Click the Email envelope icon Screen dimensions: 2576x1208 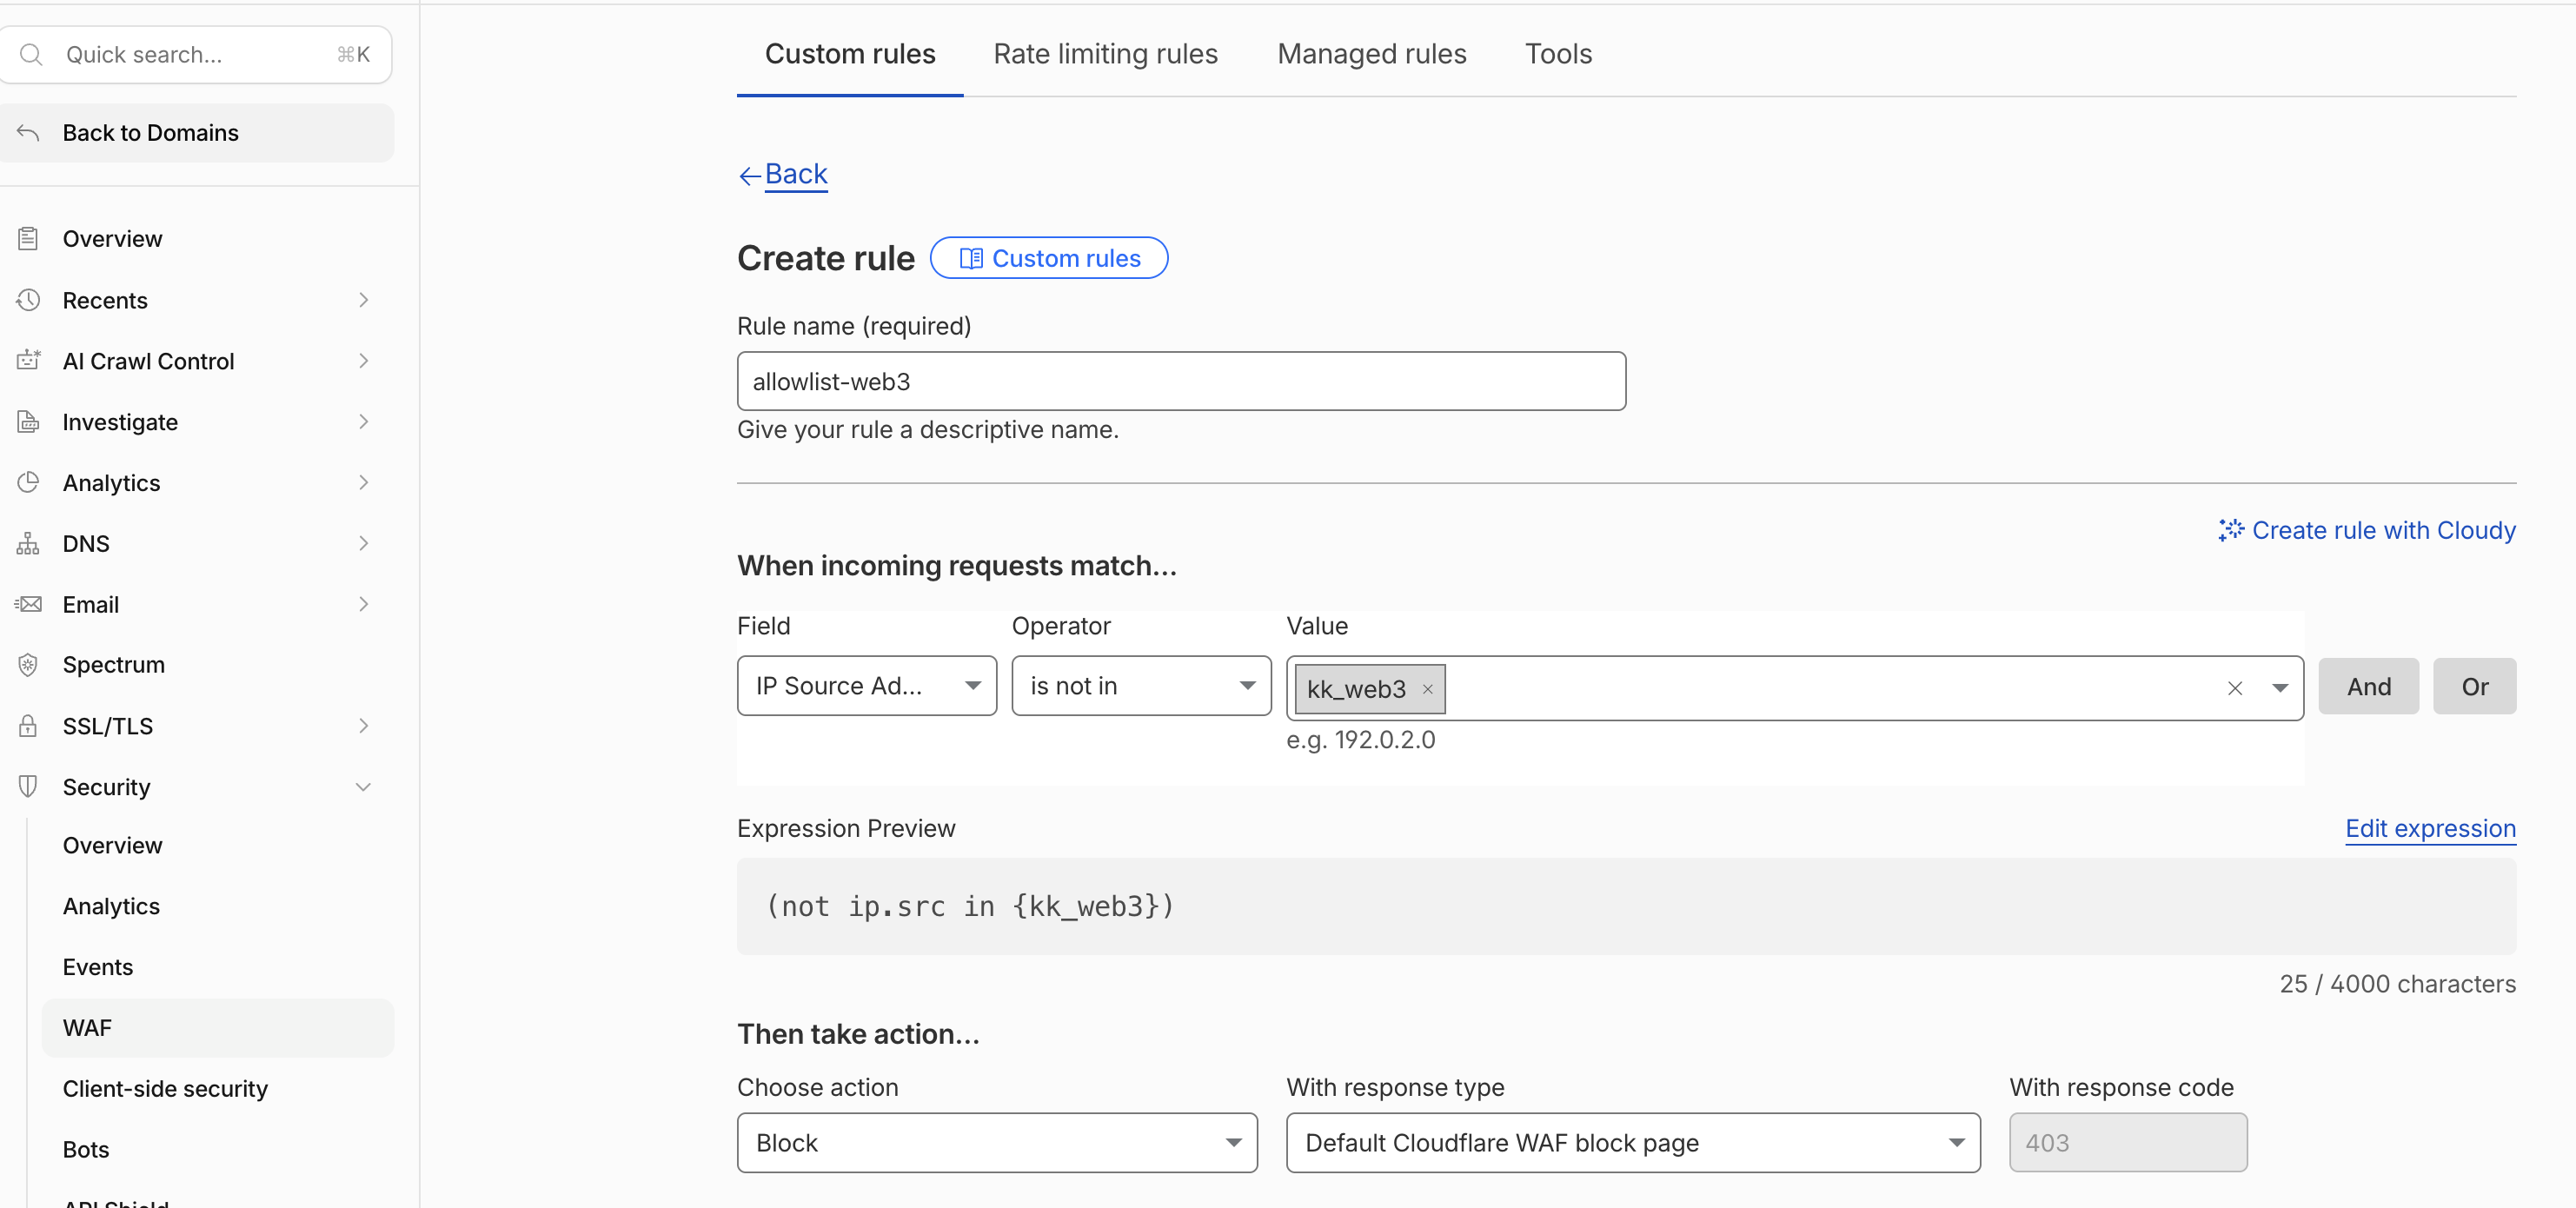[x=28, y=604]
